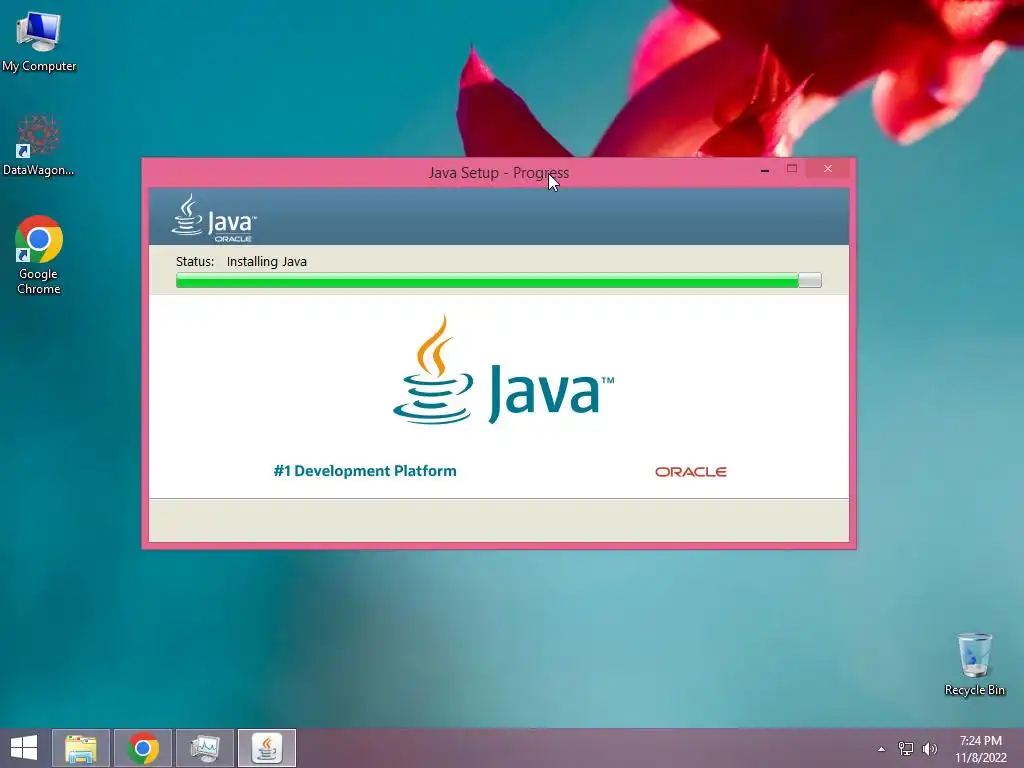Open the volume speaker tray icon
This screenshot has height=768, width=1024.
point(929,749)
